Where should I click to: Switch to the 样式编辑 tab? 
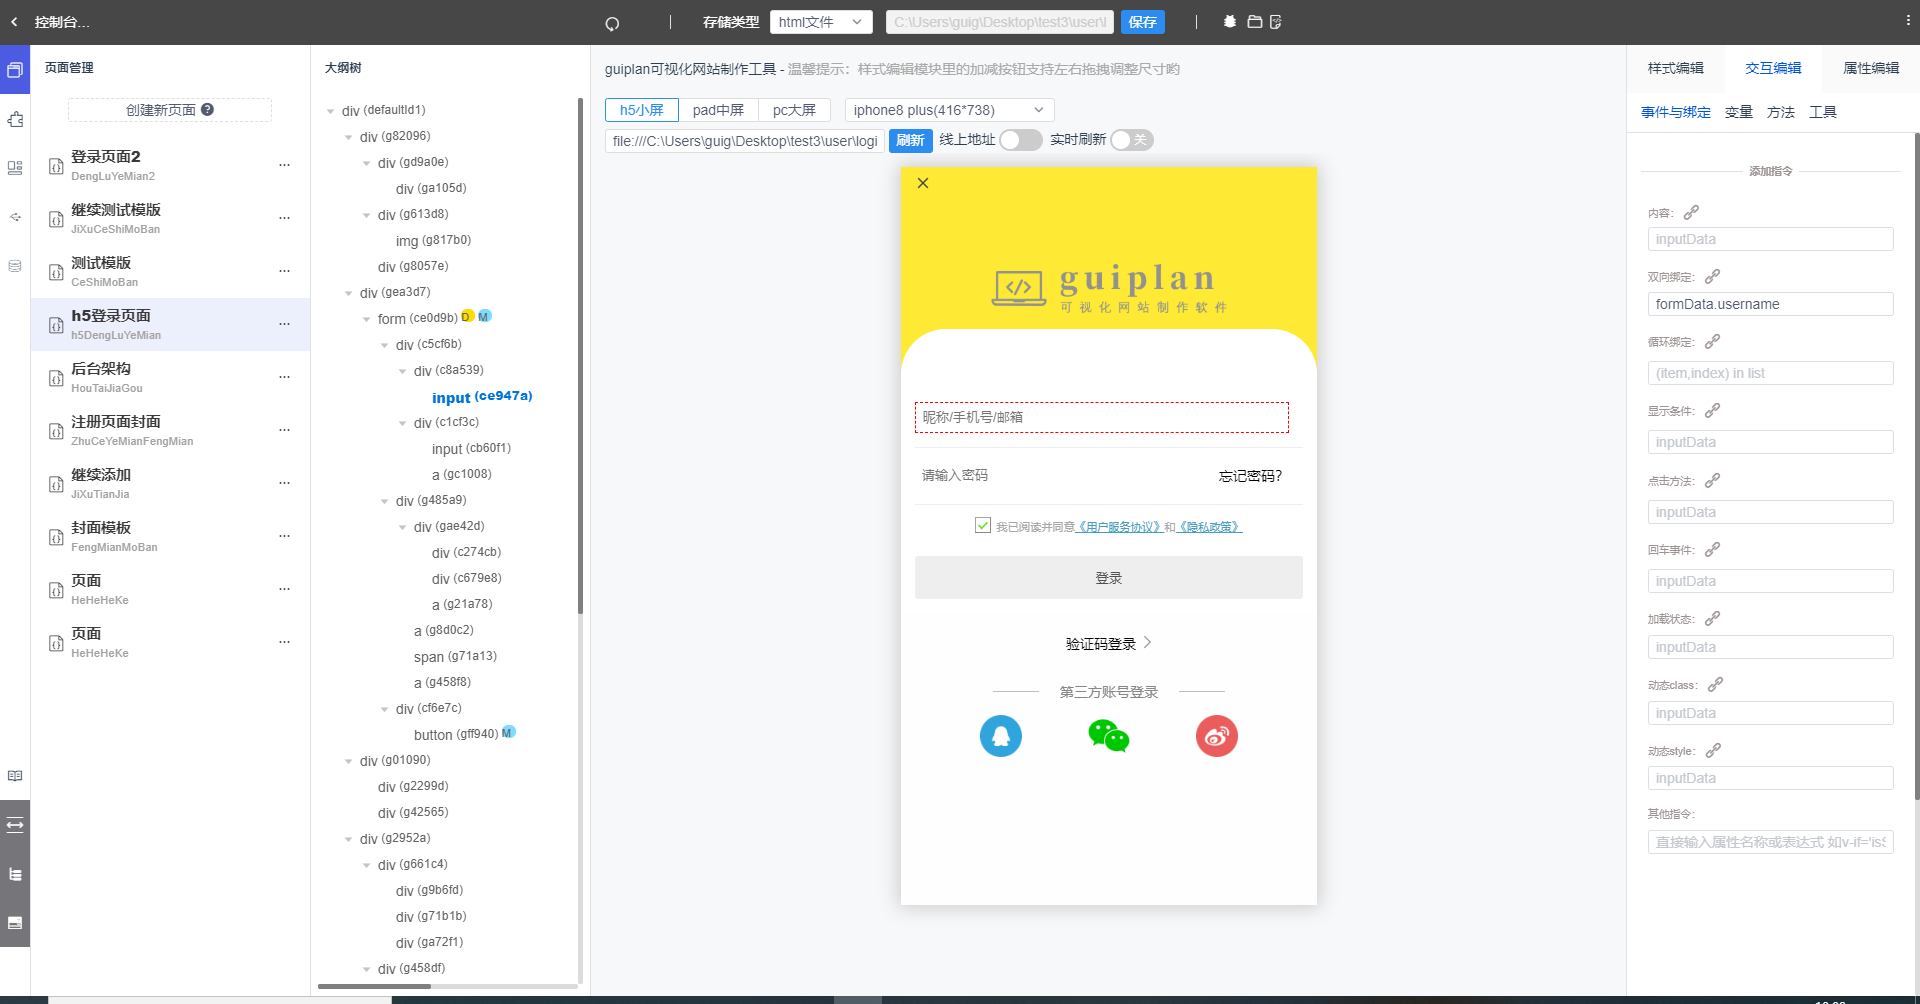(x=1675, y=68)
